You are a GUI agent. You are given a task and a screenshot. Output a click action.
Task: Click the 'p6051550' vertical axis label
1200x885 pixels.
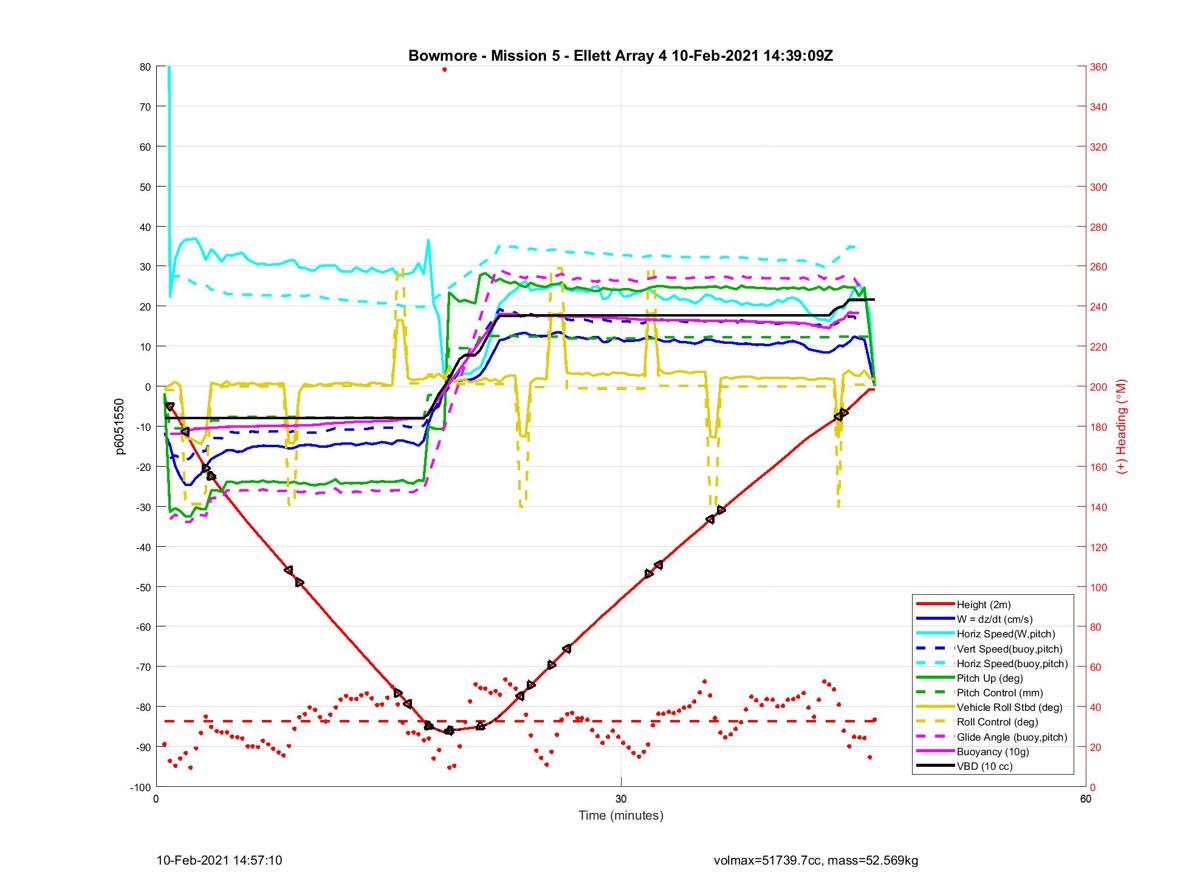pos(122,426)
